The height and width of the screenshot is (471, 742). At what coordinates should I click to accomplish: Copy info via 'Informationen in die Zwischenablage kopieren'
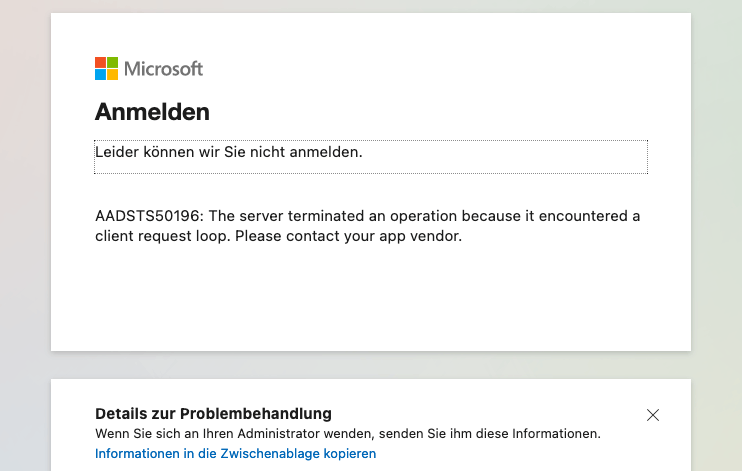pyautogui.click(x=236, y=453)
